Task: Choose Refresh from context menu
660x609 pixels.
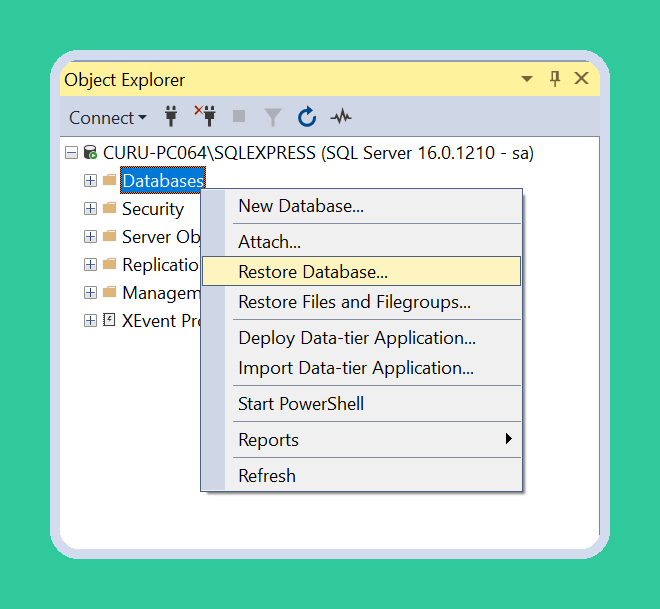Action: (362, 476)
